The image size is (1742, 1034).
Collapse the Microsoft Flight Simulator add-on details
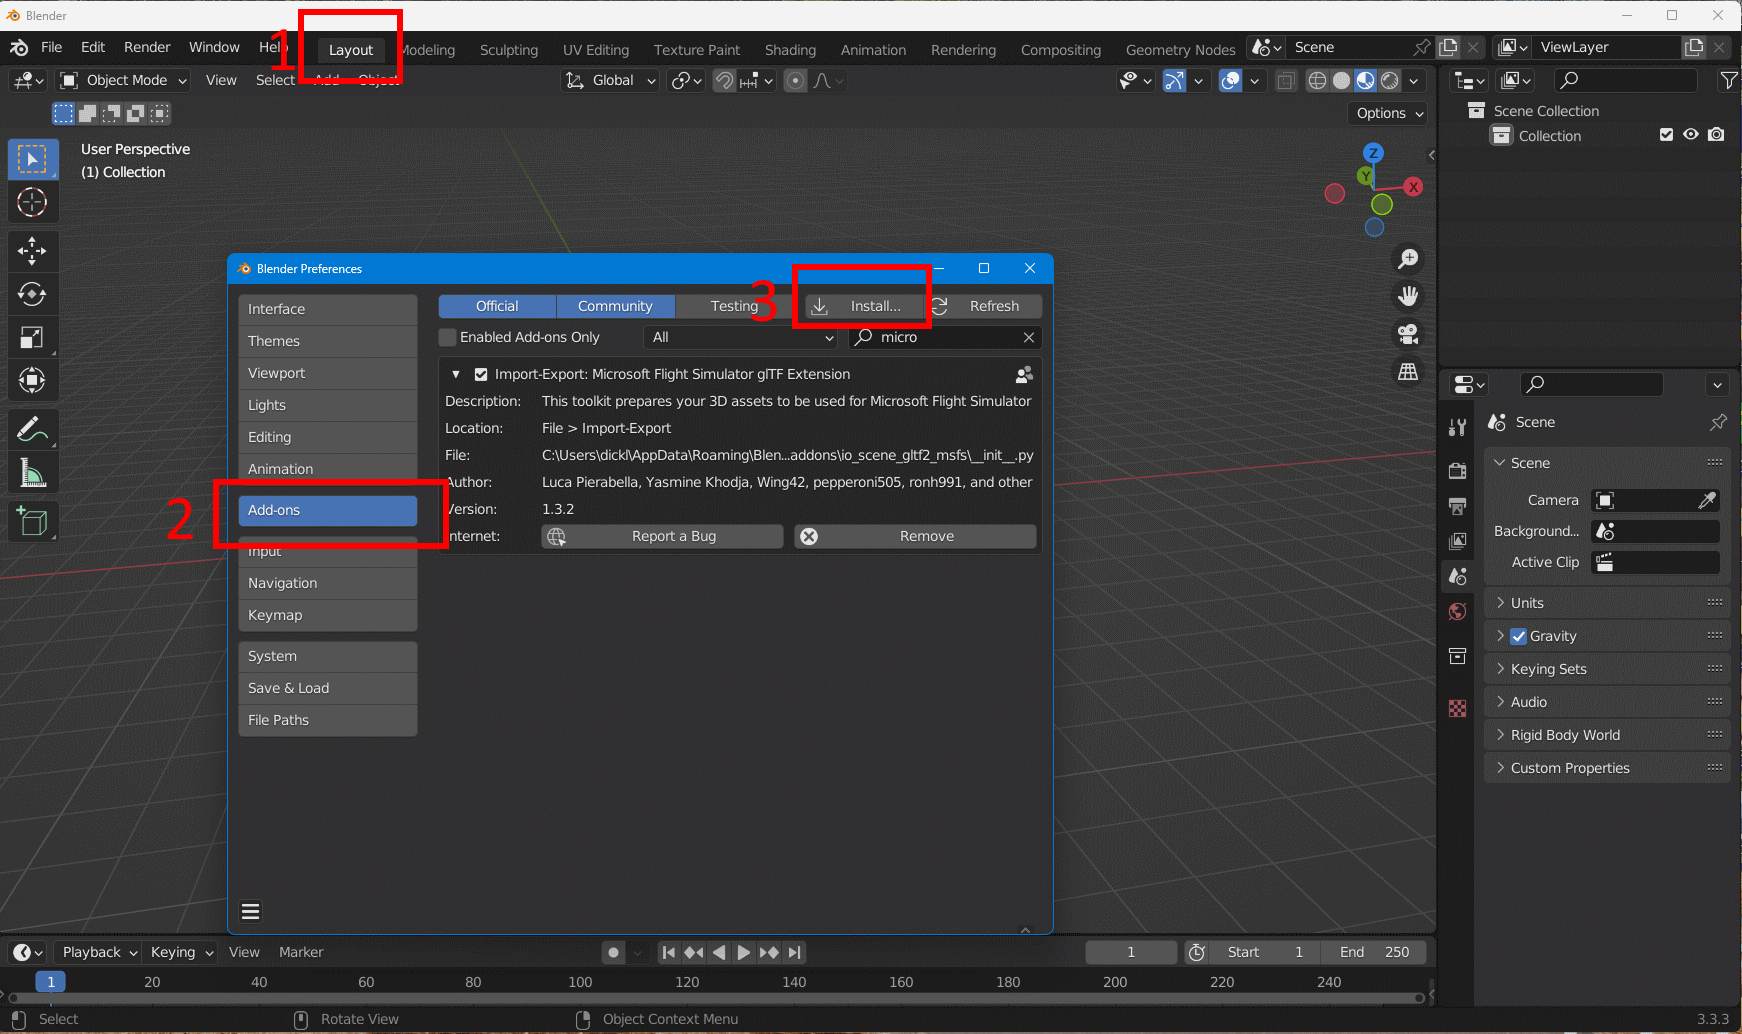456,374
